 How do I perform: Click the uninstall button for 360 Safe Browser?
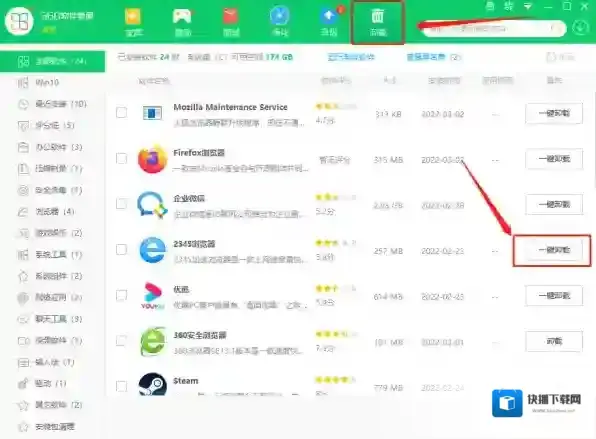(554, 341)
